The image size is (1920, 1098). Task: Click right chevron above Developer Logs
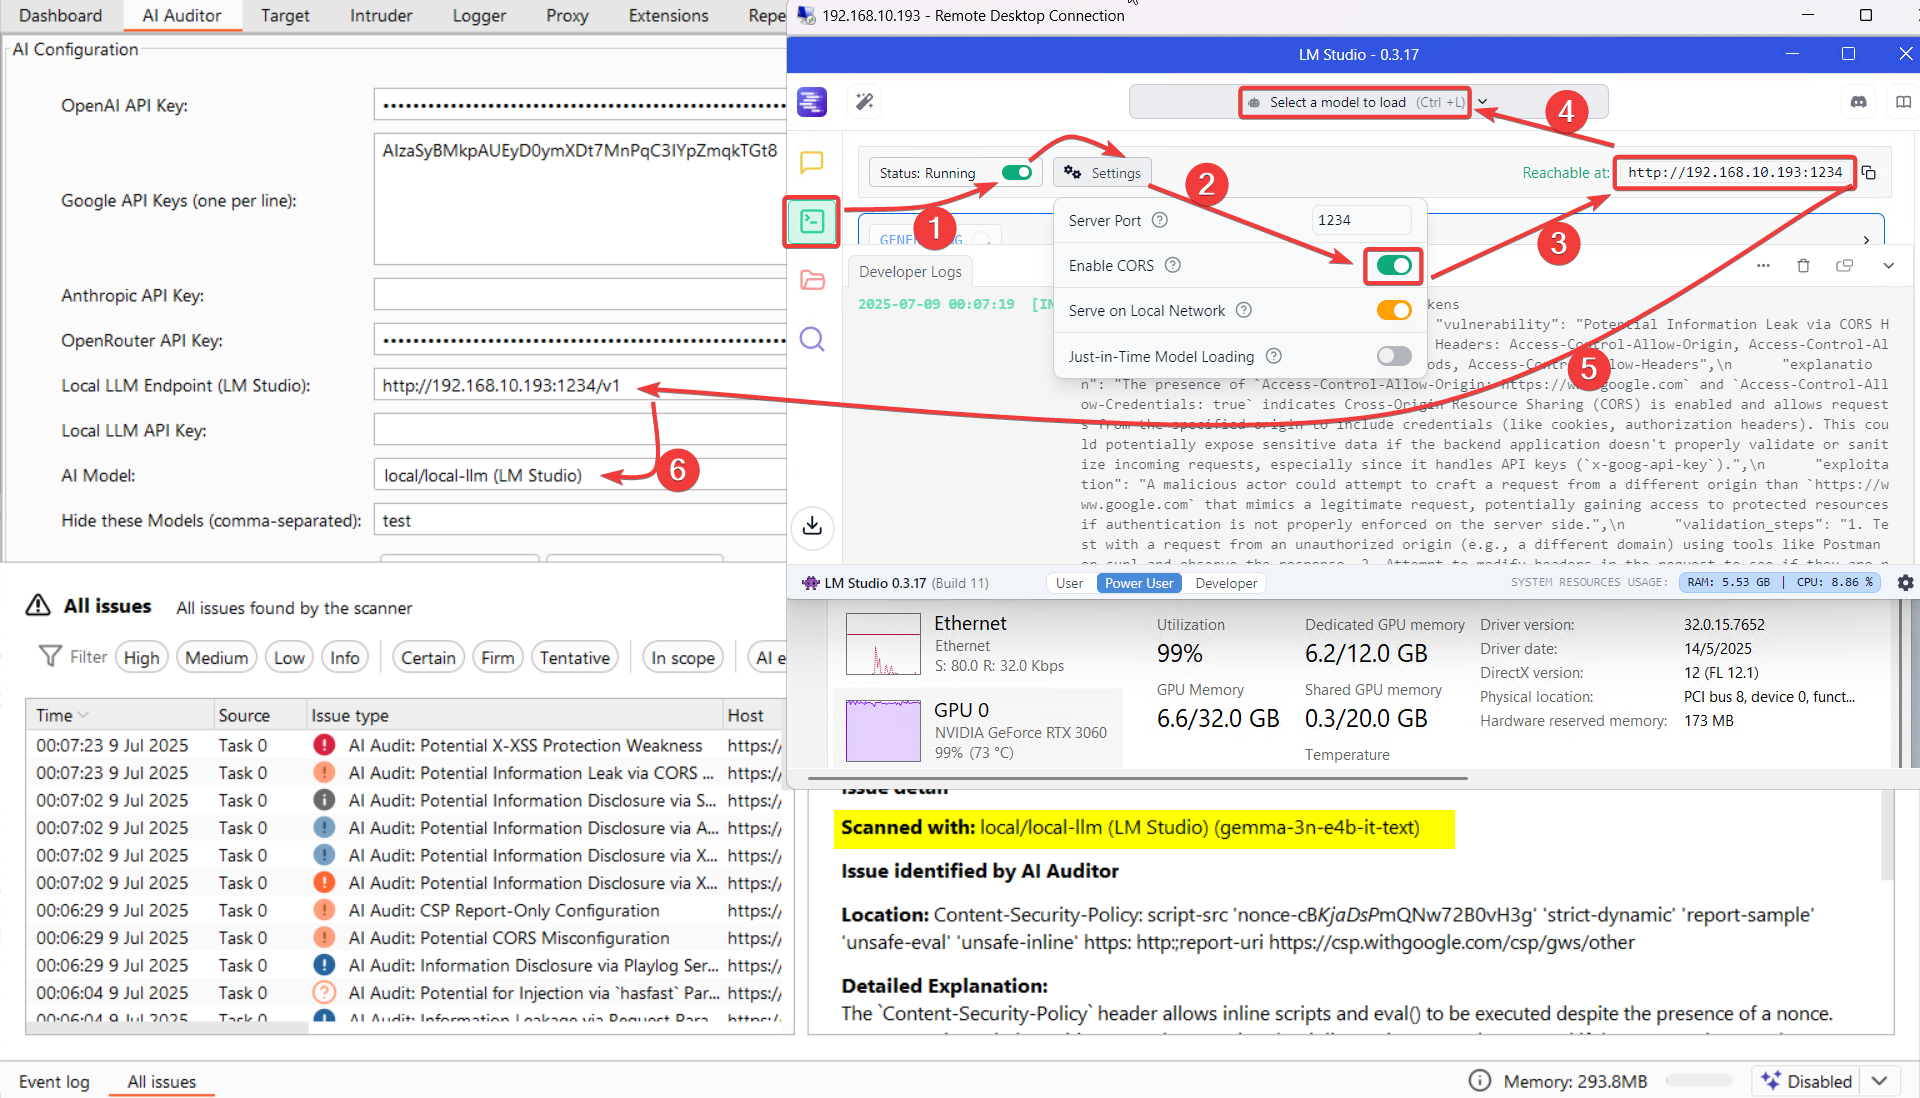[1866, 240]
